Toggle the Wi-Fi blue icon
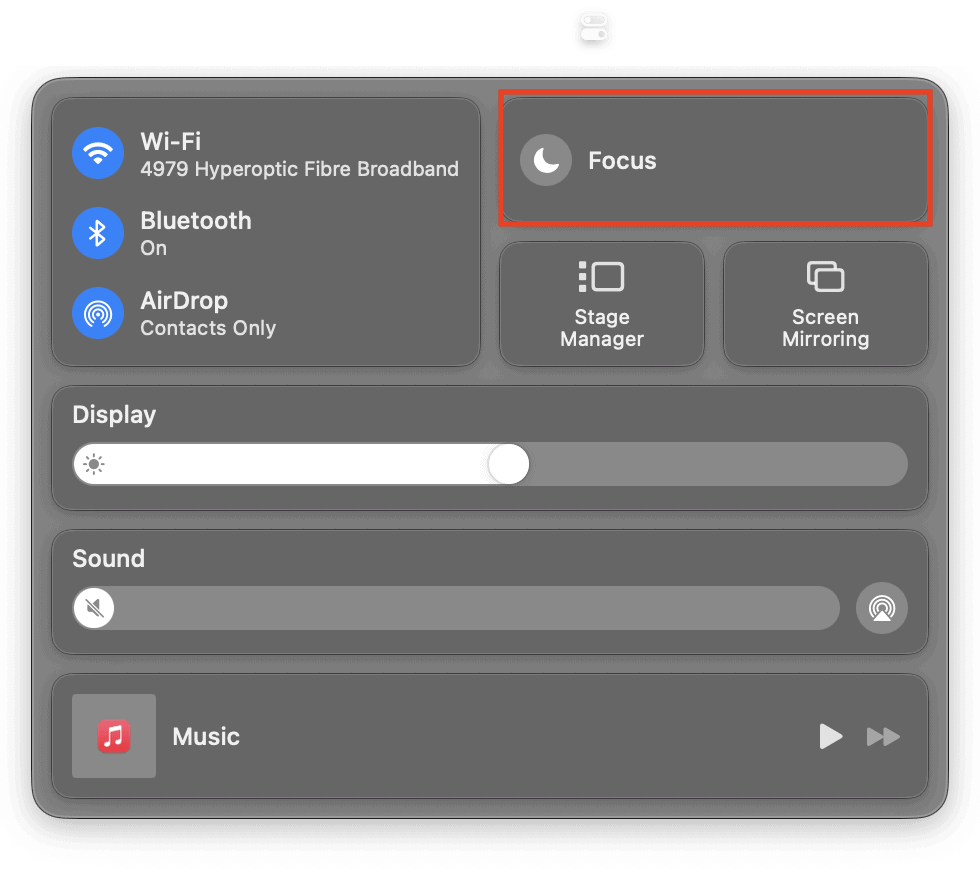The height and width of the screenshot is (874, 980). [98, 153]
